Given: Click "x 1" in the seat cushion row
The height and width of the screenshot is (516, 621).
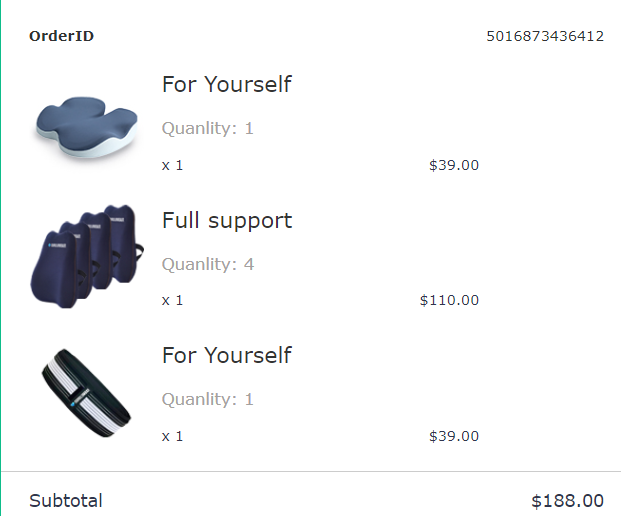Looking at the screenshot, I should coord(172,165).
